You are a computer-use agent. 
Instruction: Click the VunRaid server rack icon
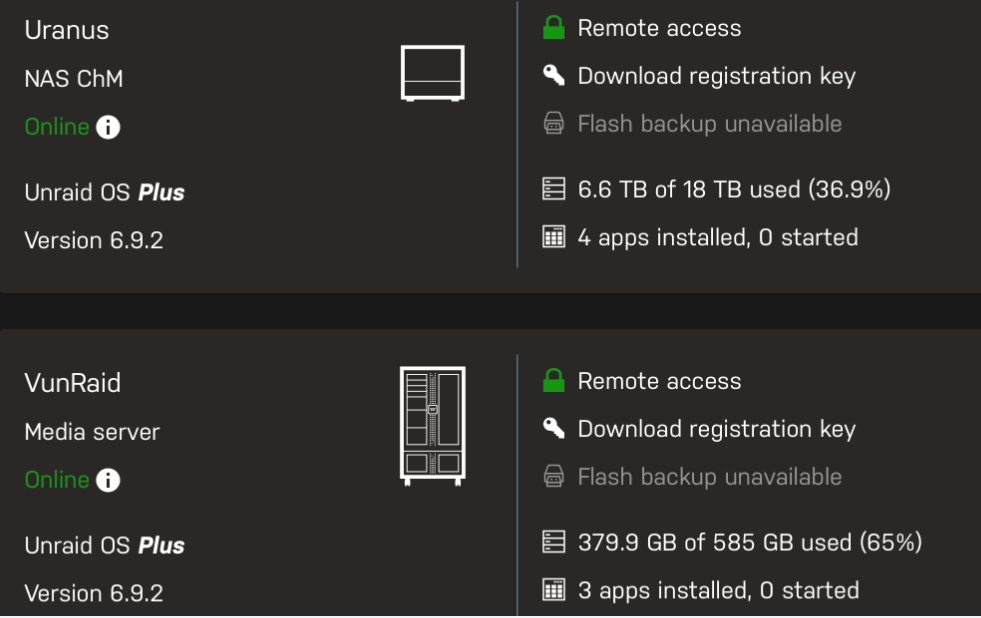tap(432, 426)
